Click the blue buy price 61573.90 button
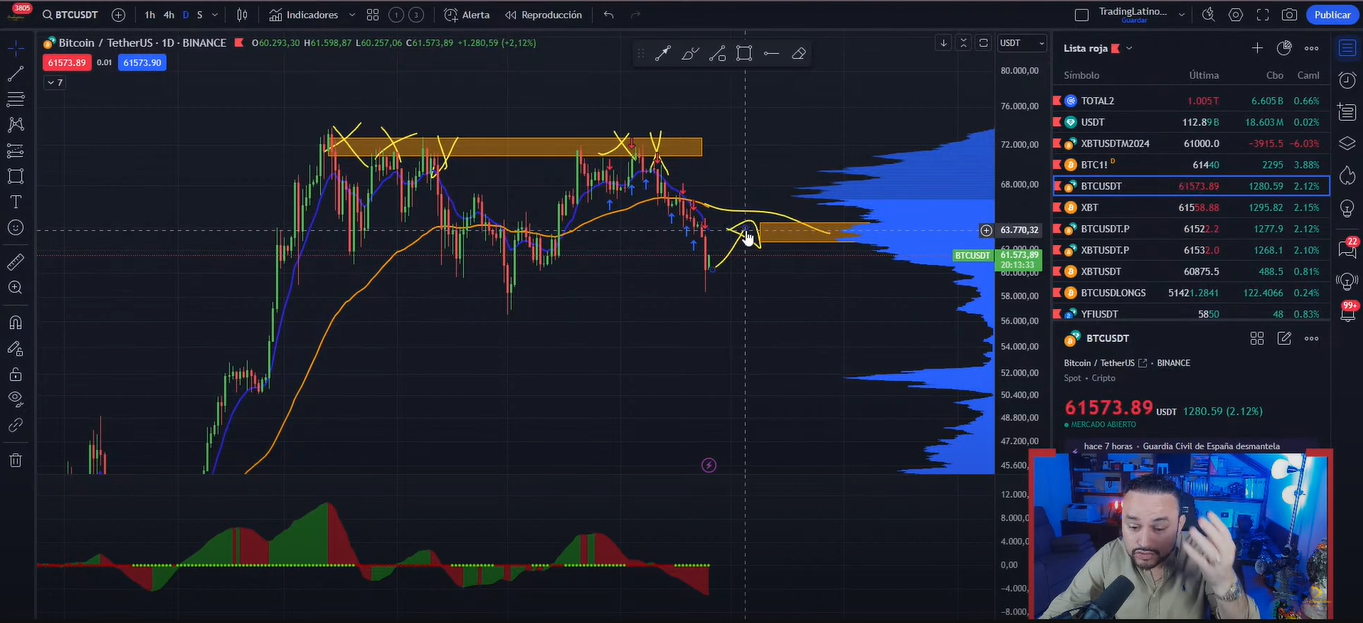 [x=142, y=63]
